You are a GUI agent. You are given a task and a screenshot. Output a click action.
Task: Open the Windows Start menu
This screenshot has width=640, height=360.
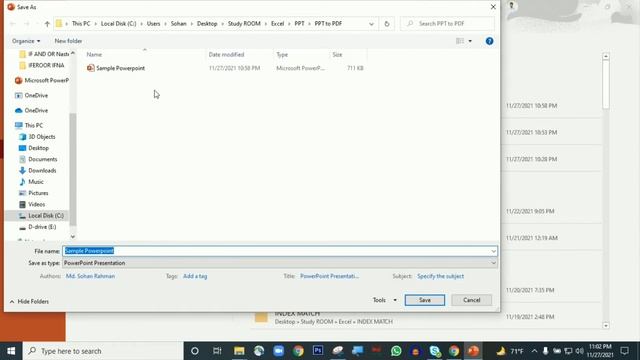tap(11, 351)
